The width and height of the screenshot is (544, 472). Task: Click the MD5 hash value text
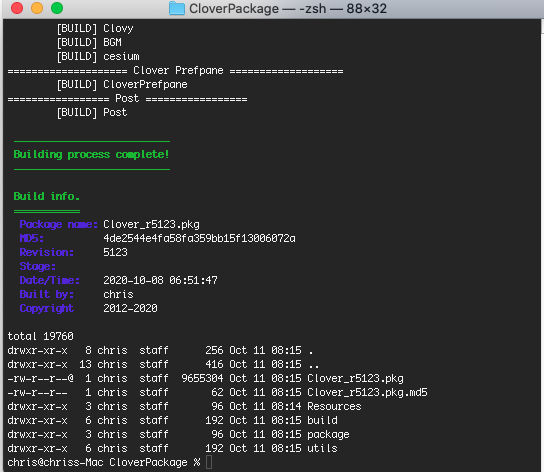[x=199, y=238]
